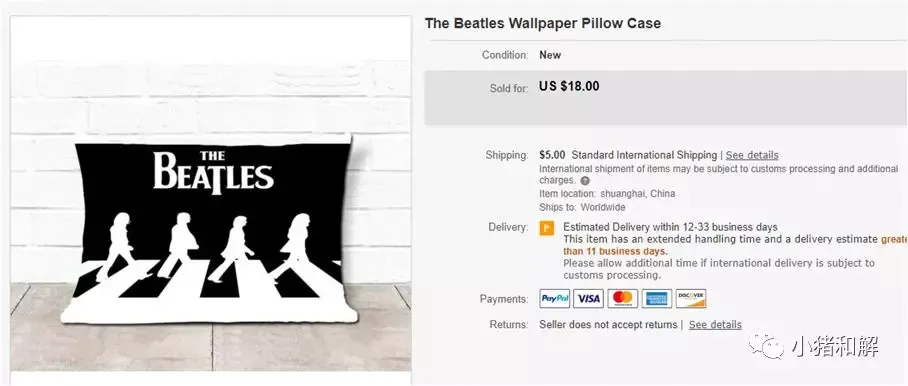The image size is (908, 386).
Task: Click the Beatles logo on pillow
Action: click(x=213, y=171)
